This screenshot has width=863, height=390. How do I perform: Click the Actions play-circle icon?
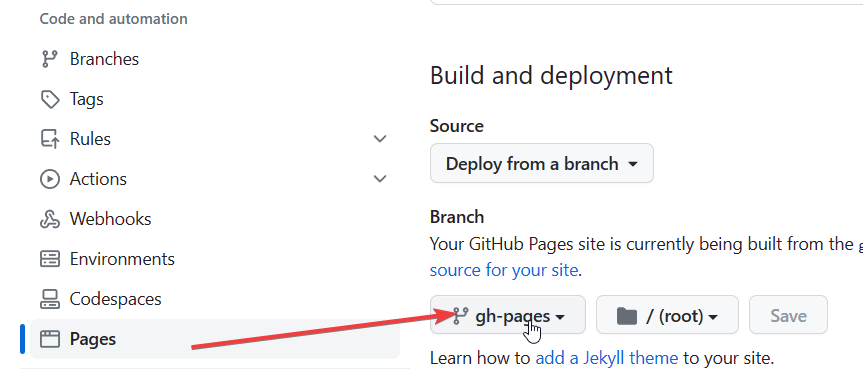point(50,179)
